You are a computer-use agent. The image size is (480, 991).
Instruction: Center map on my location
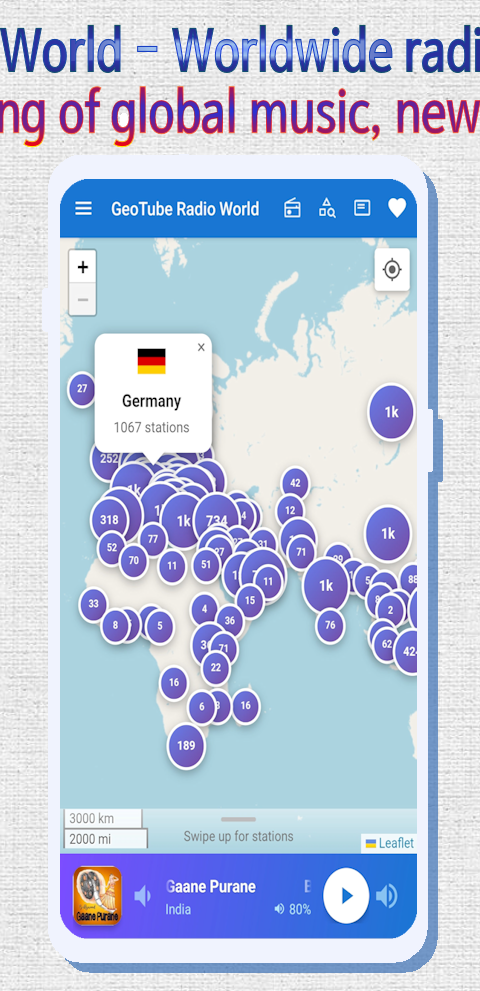pos(392,270)
